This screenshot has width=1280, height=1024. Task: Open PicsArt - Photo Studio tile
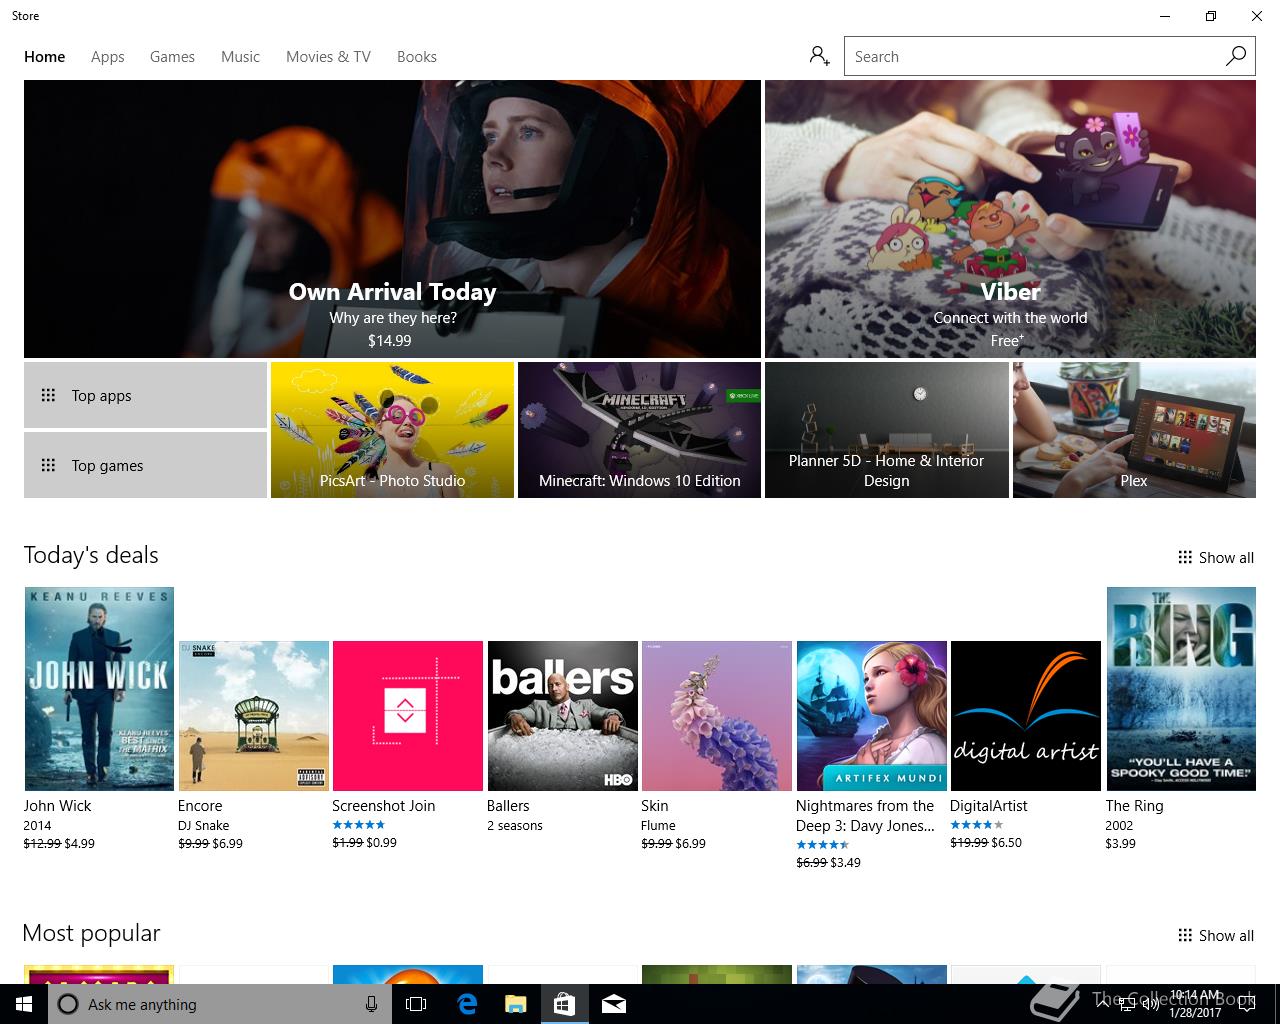392,430
